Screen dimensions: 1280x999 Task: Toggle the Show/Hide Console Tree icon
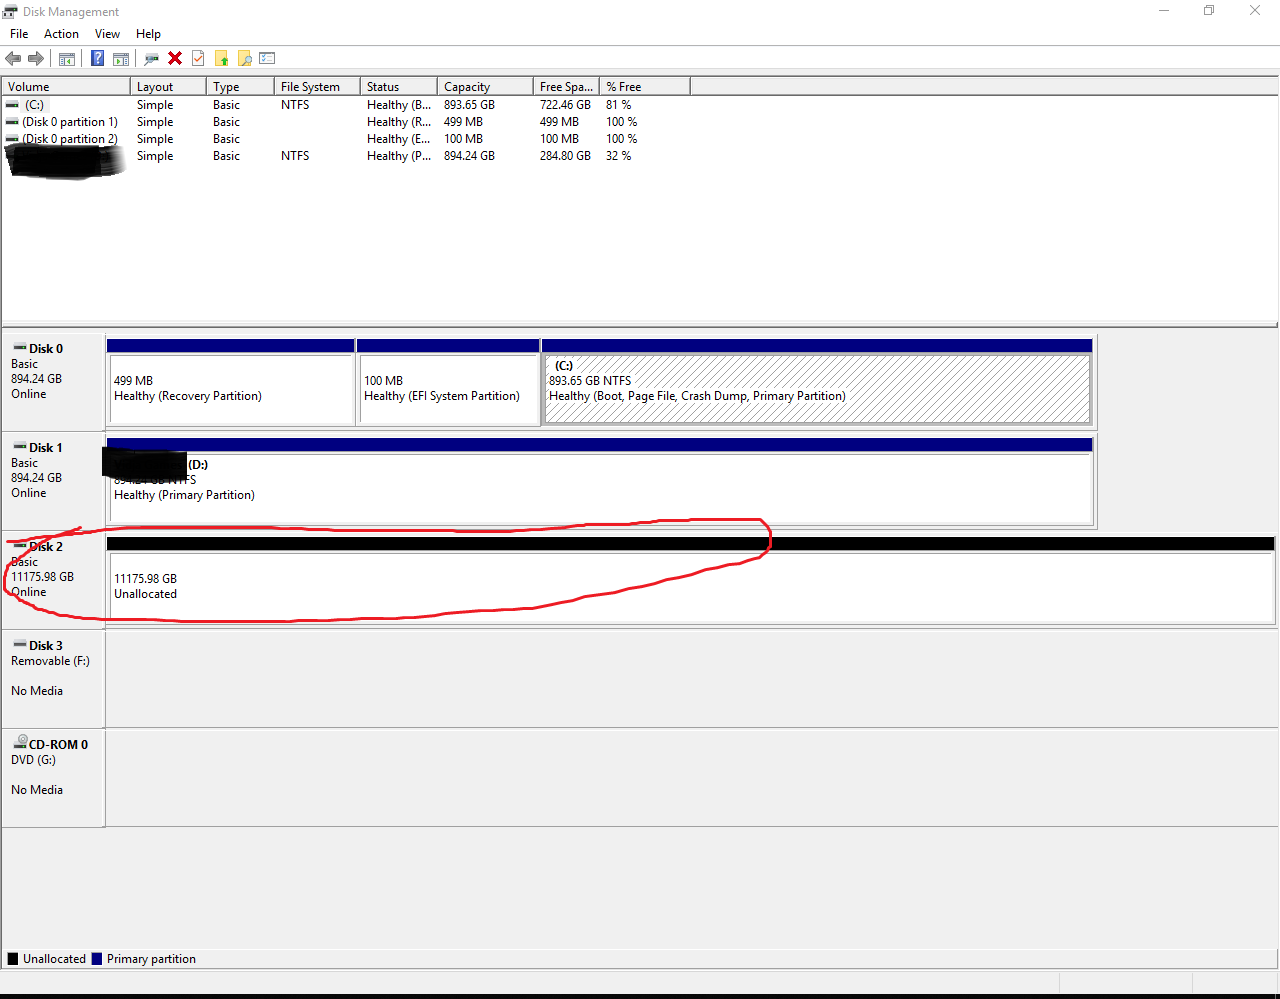tap(67, 59)
